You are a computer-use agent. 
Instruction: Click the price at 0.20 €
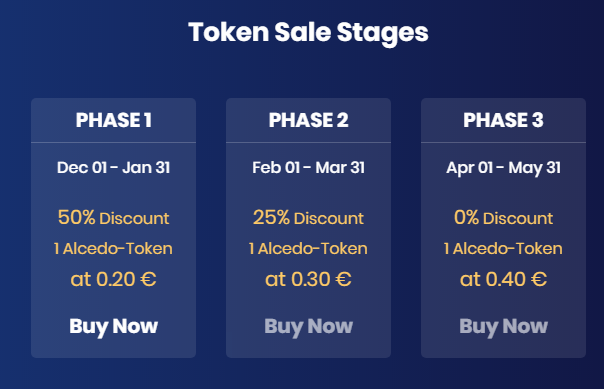pos(114,279)
